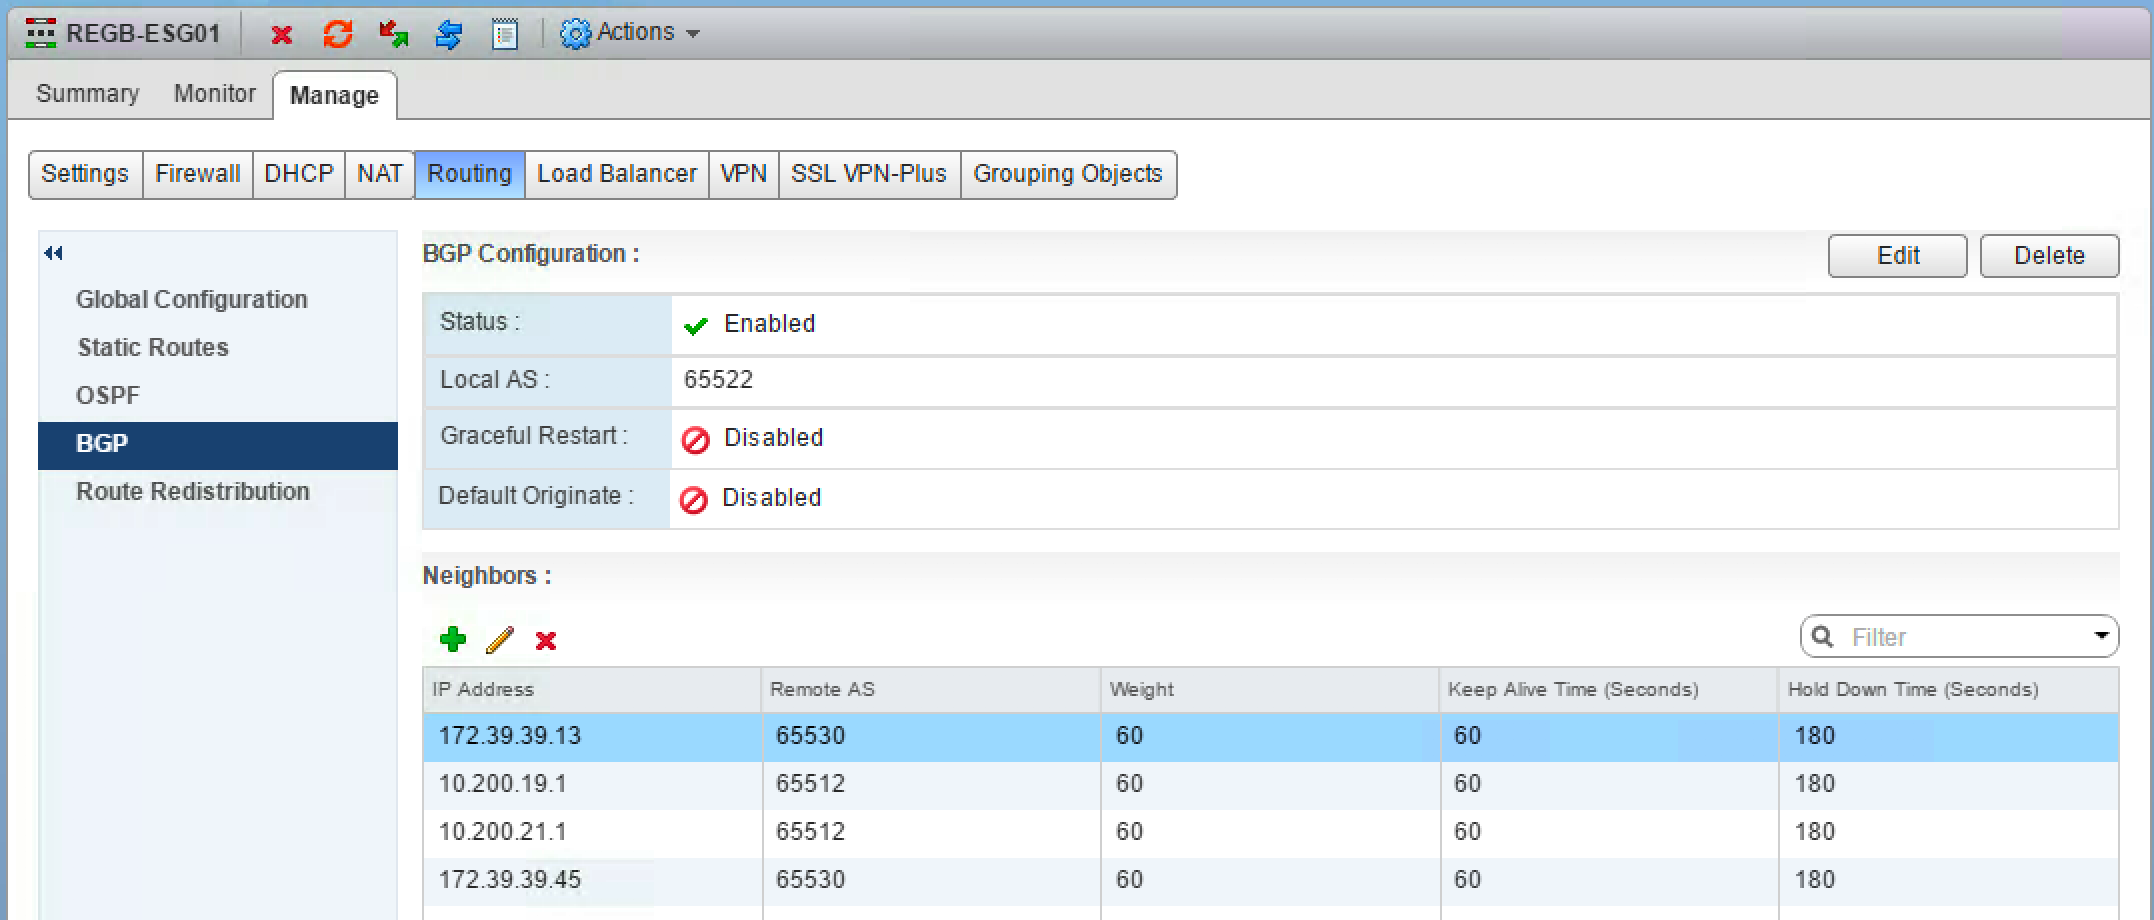Switch to the Monitor tab
Screen dimensions: 2154x920
tap(214, 94)
